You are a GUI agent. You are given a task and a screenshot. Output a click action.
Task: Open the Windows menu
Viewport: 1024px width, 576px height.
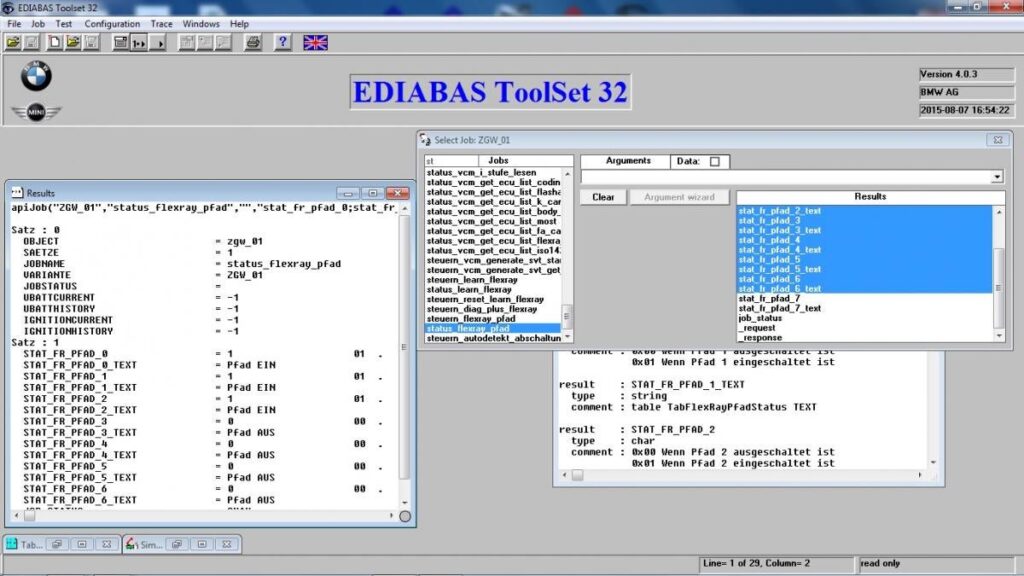[200, 24]
